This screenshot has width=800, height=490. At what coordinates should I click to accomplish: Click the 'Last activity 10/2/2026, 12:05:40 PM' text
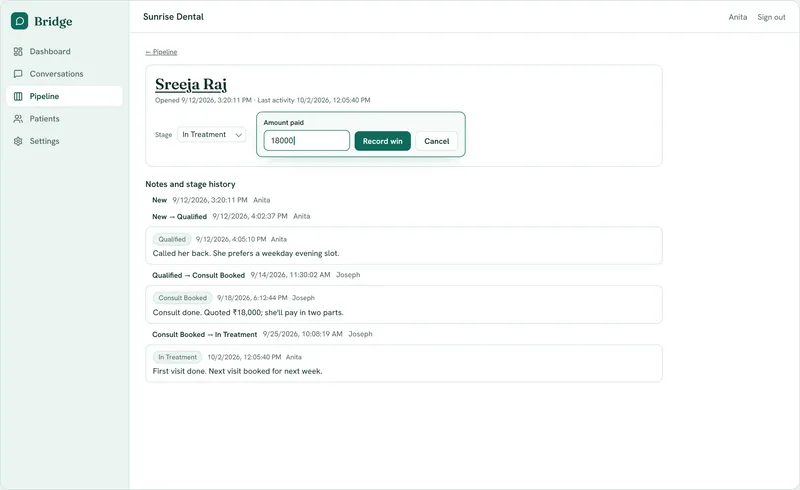tap(314, 101)
